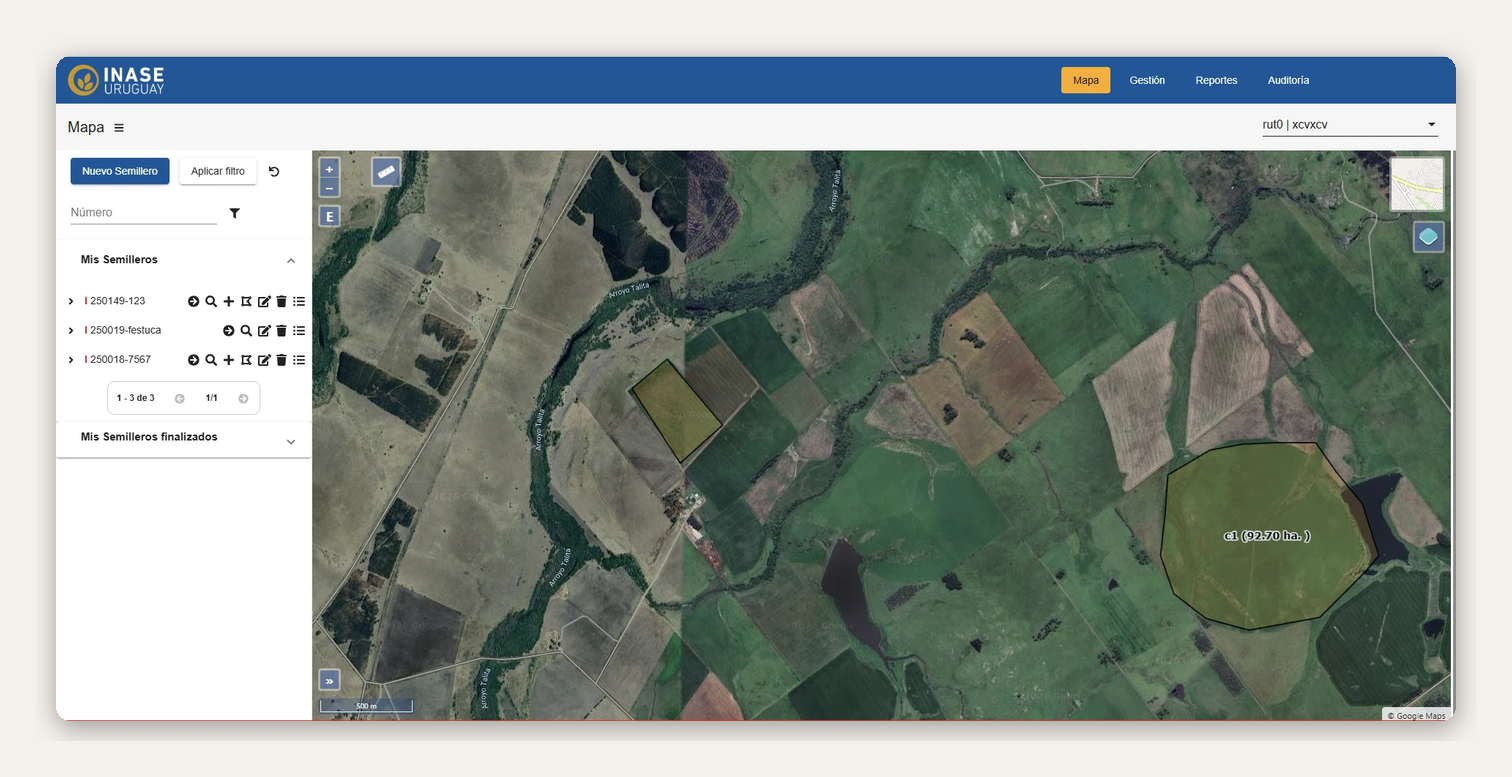Click the go-to arrow icon for 250149-123
The height and width of the screenshot is (777, 1512).
pyautogui.click(x=194, y=301)
